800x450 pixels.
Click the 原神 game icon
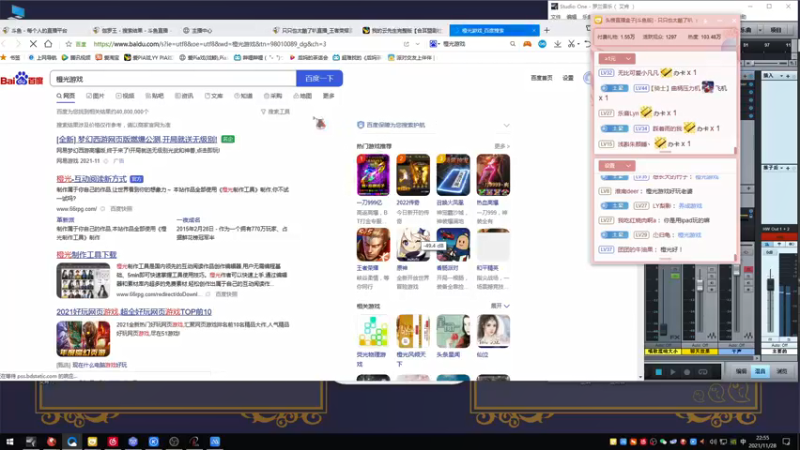(413, 245)
